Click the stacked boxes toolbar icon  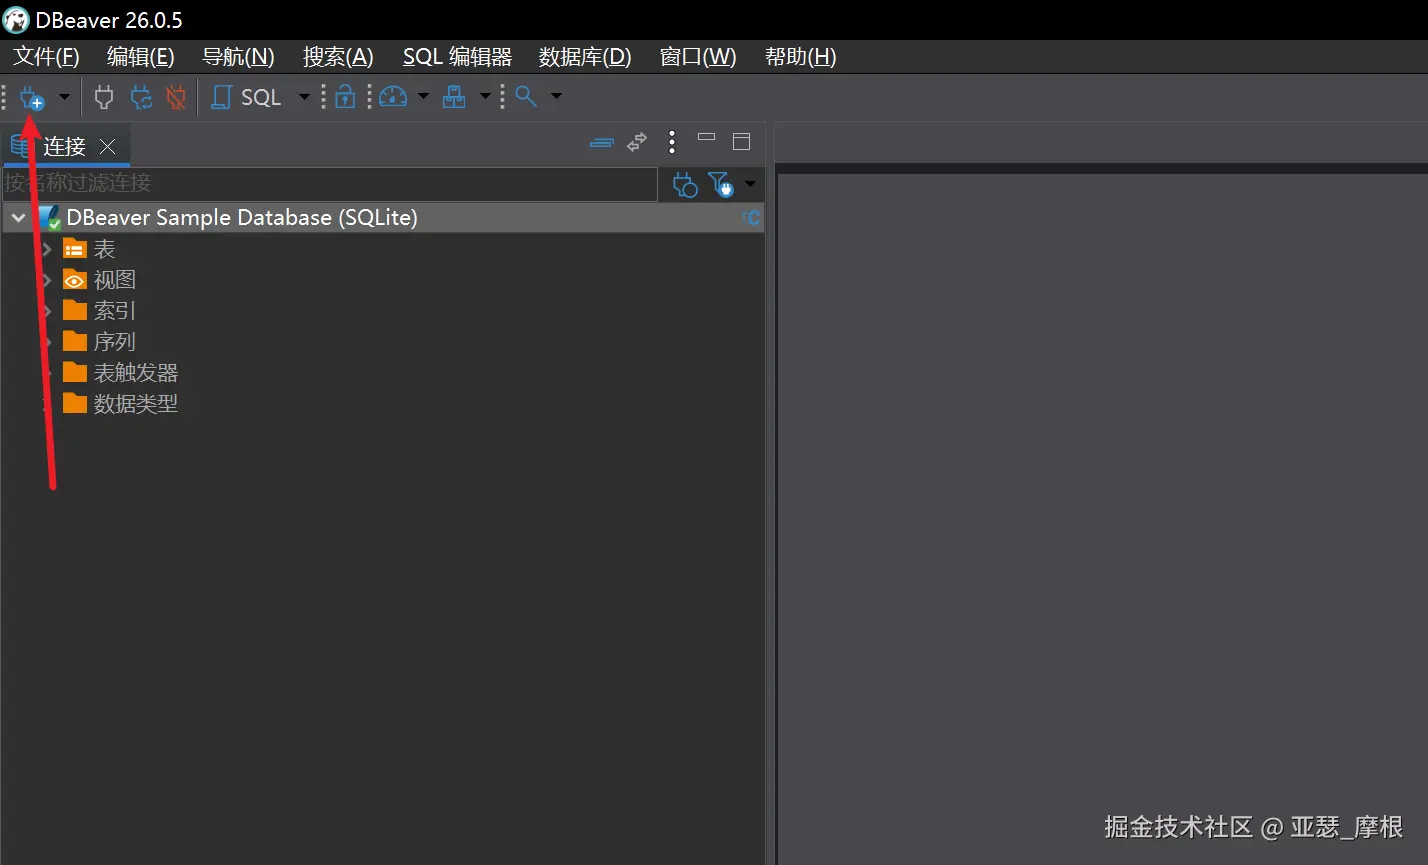pos(454,97)
